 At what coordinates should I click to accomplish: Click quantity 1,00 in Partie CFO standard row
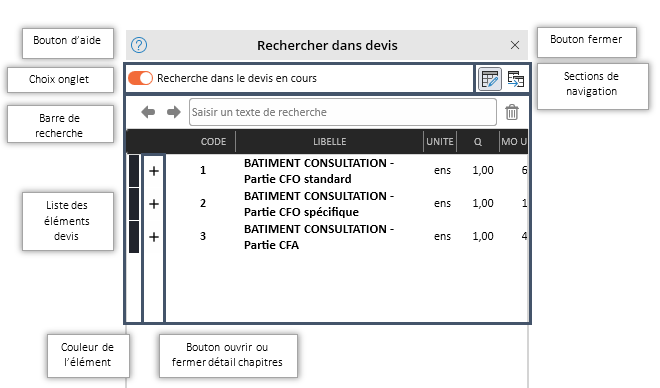coord(483,170)
